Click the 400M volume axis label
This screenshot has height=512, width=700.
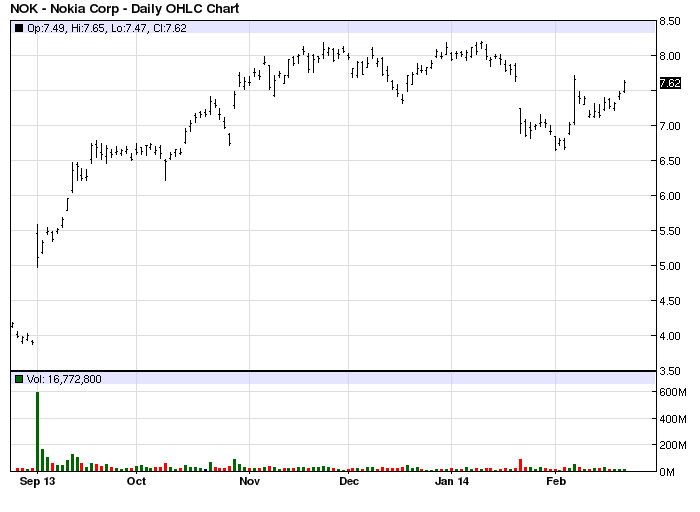673,419
